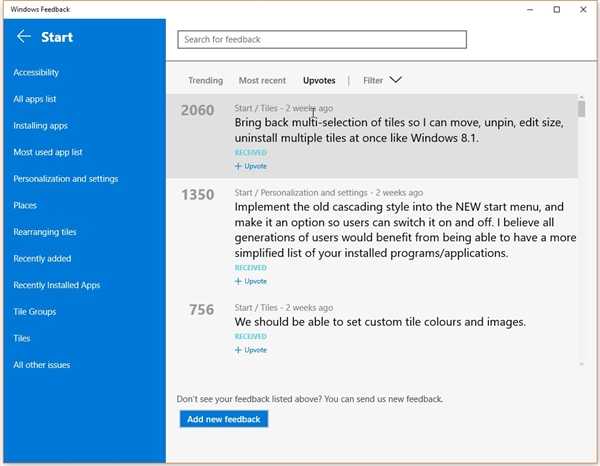
Task: Maximize the Windows Feedback window
Action: tap(556, 9)
